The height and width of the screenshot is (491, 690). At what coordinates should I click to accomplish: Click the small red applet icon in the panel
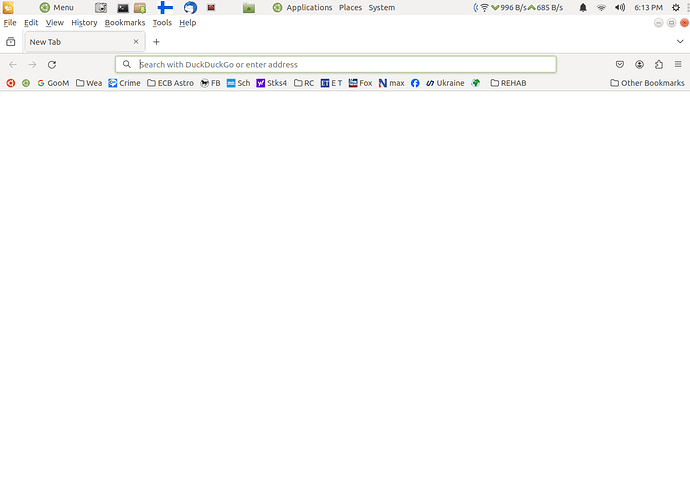tap(211, 7)
